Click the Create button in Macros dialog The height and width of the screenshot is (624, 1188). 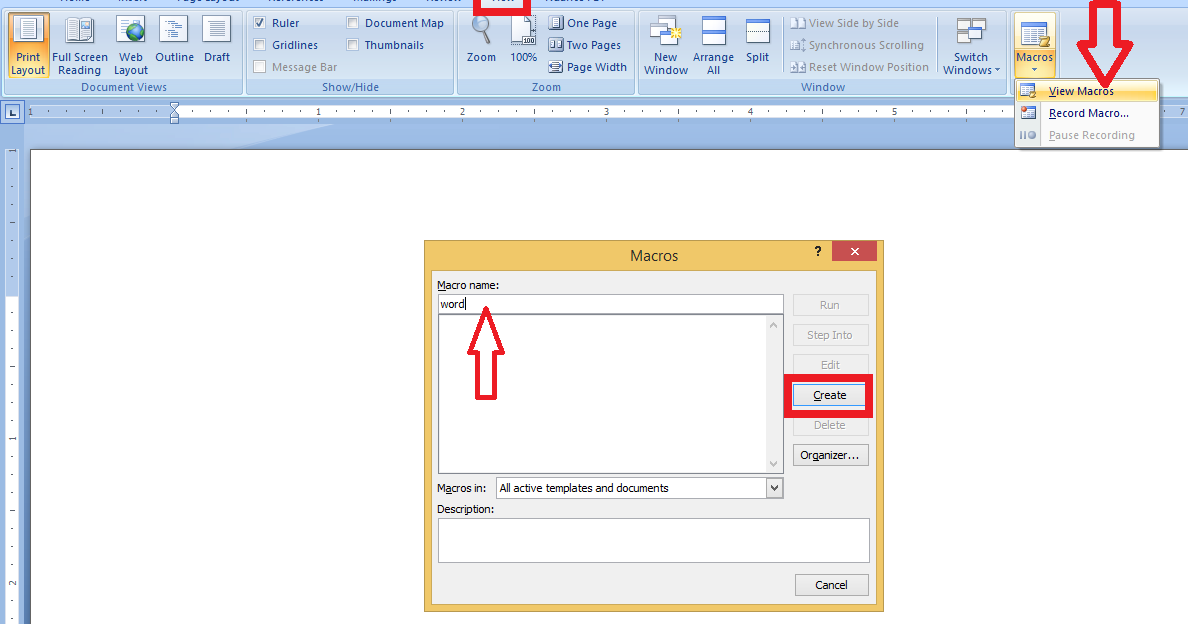tap(829, 395)
